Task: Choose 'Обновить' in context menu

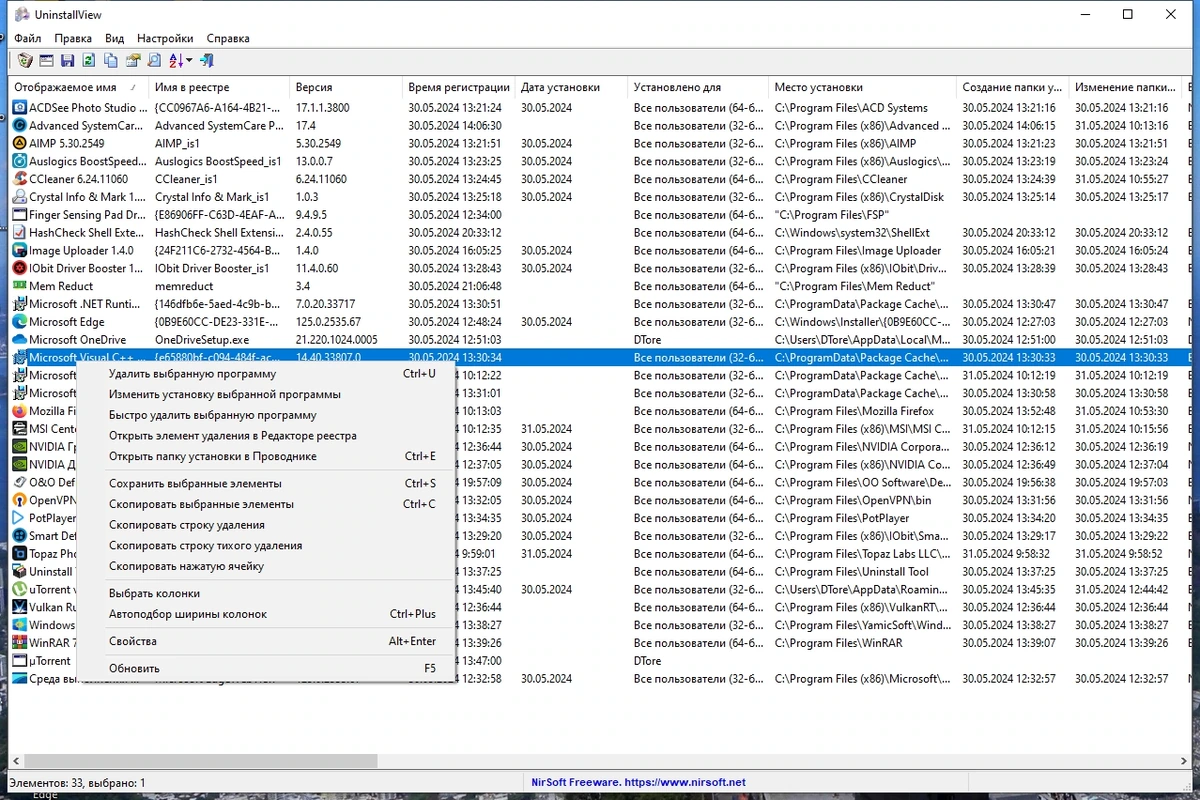Action: coord(266,668)
